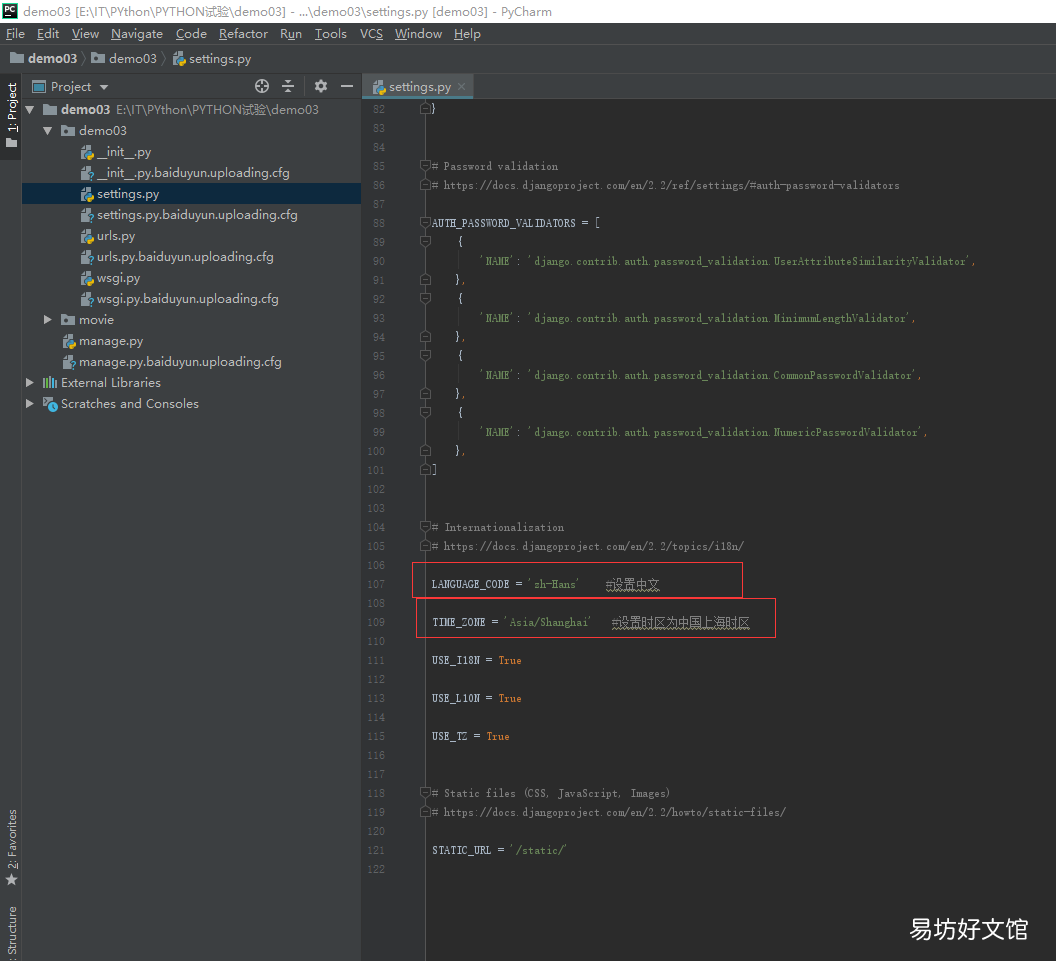Open the Window menu
Screen dimensions: 1056x961
coord(418,34)
